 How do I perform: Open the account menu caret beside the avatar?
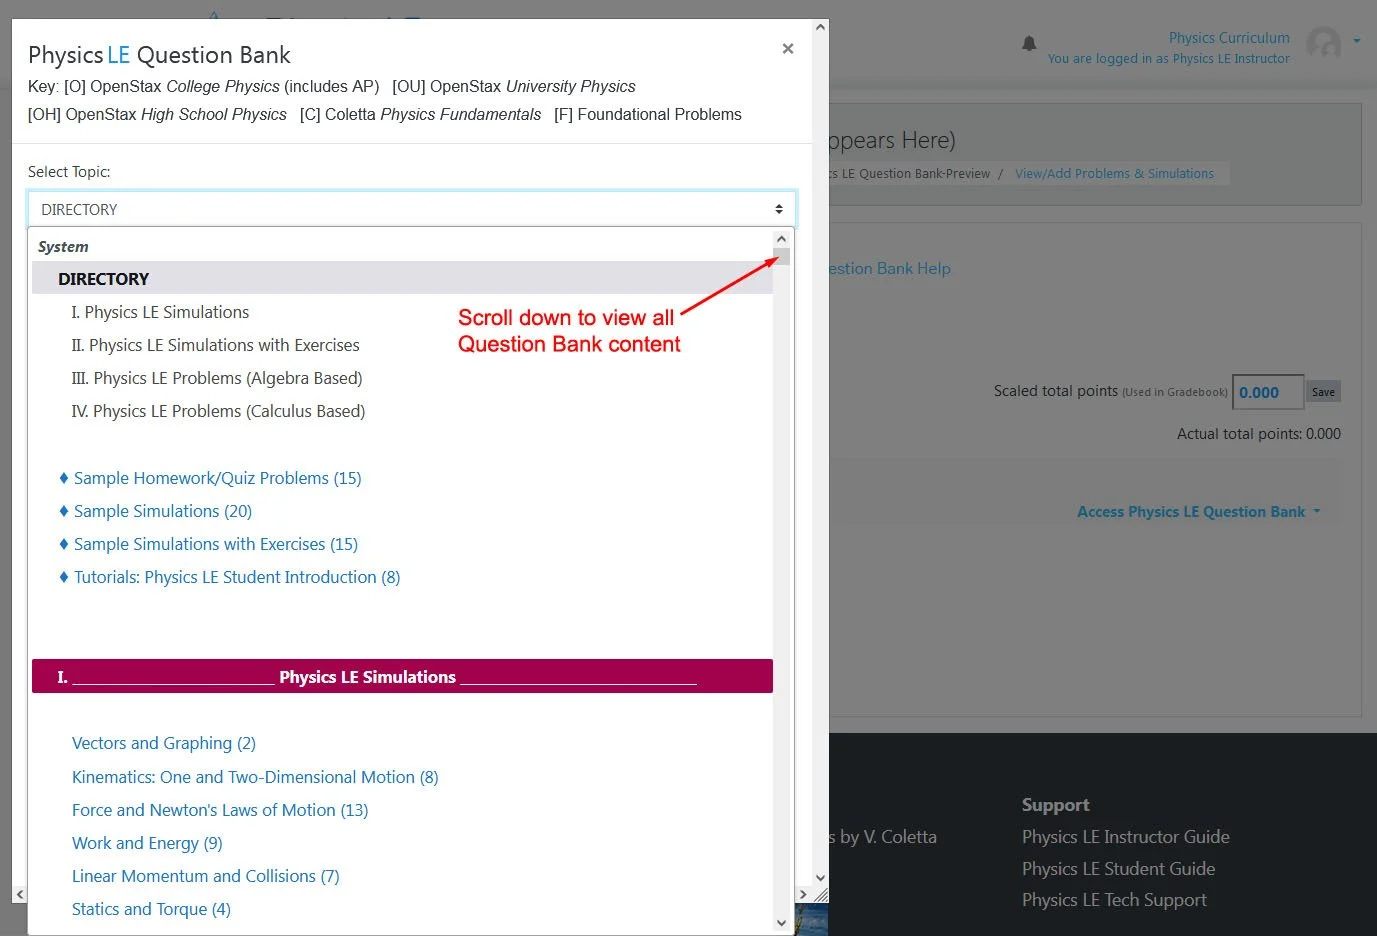coord(1357,40)
